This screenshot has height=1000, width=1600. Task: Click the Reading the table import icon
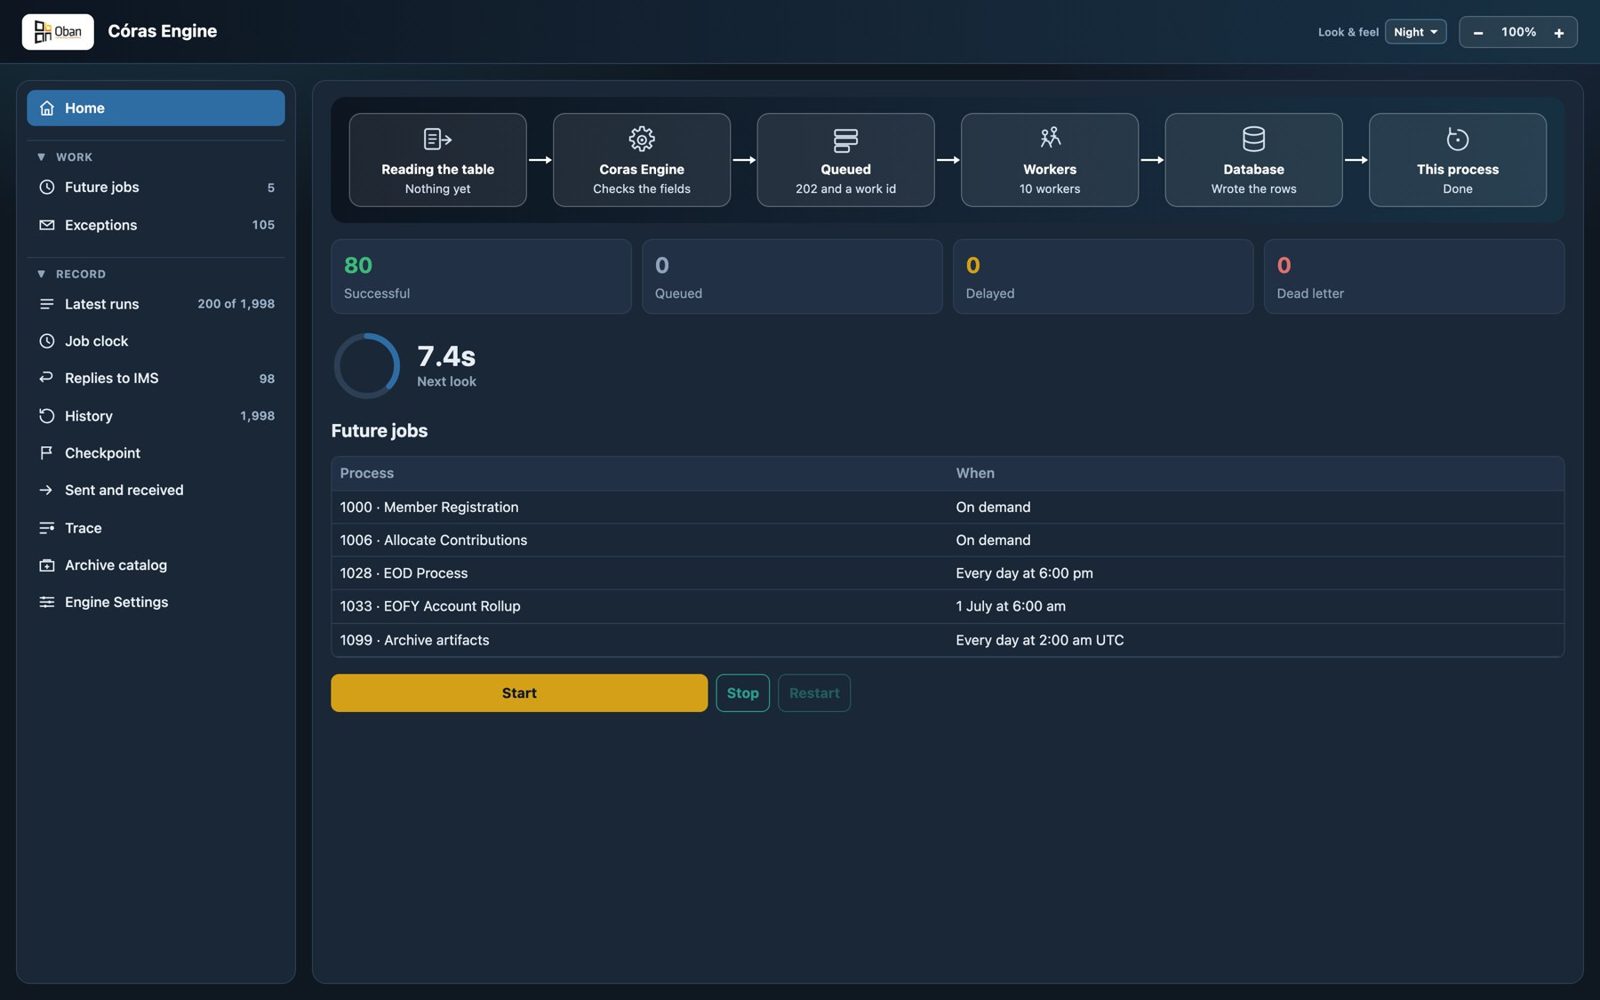[x=438, y=139]
